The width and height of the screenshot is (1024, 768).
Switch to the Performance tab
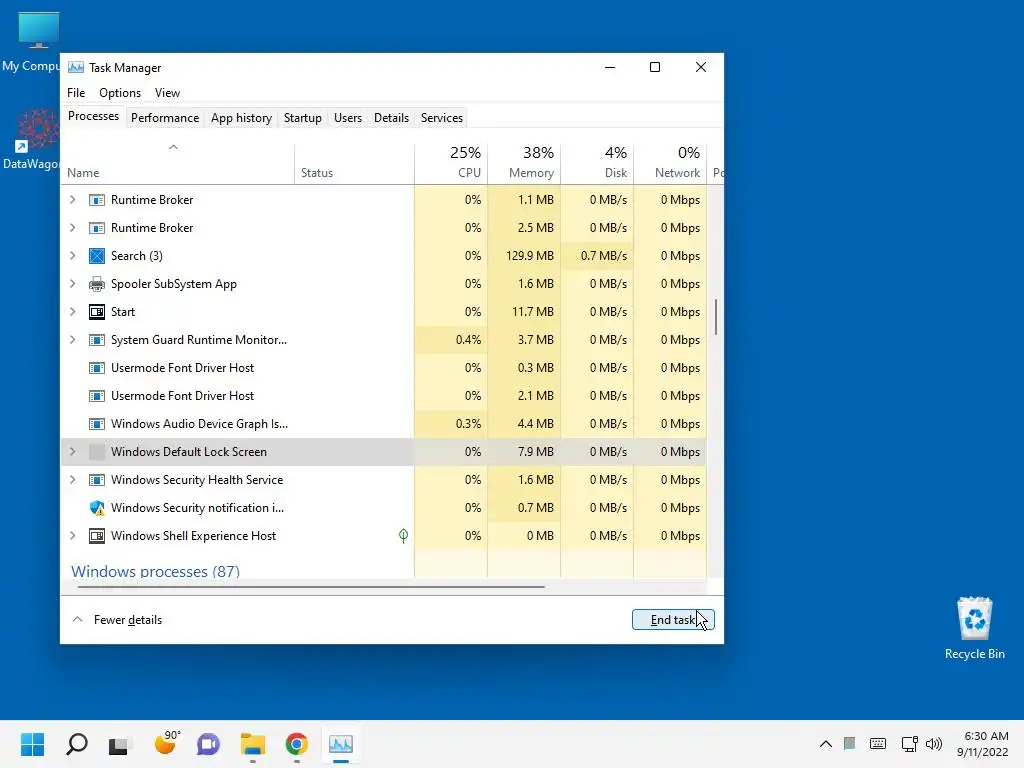[165, 118]
